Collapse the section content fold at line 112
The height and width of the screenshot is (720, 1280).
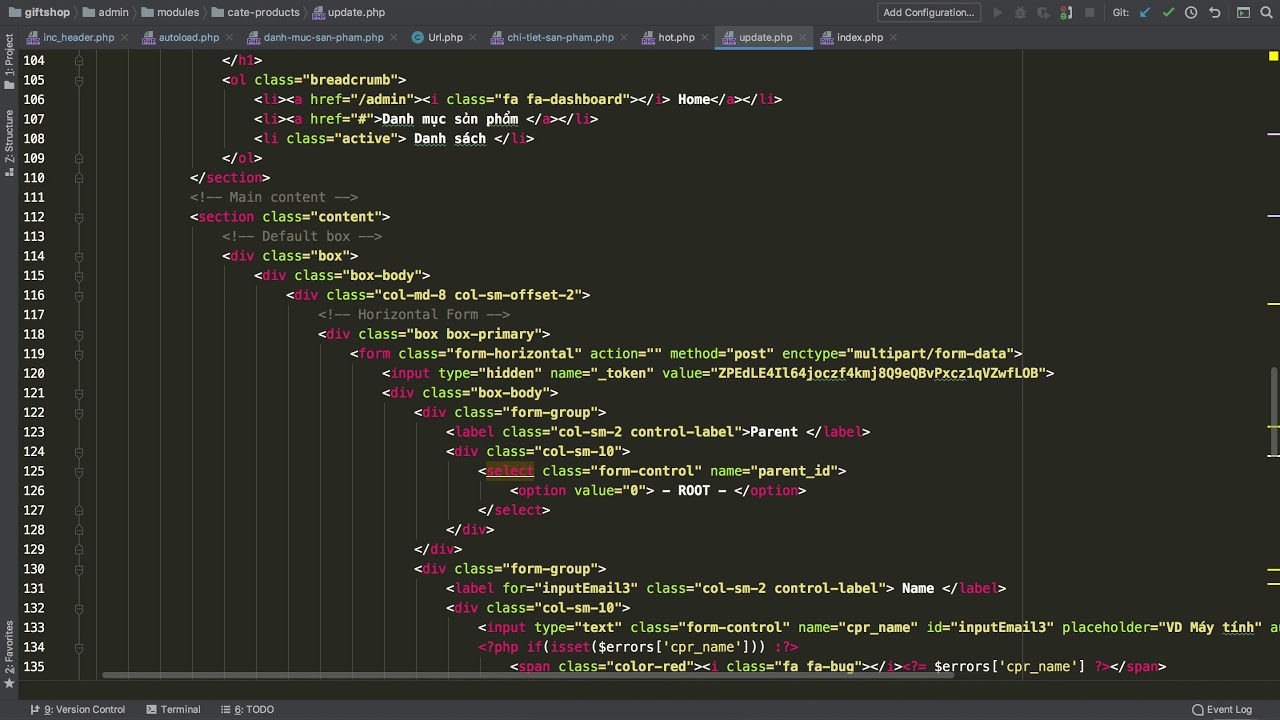[x=78, y=217]
